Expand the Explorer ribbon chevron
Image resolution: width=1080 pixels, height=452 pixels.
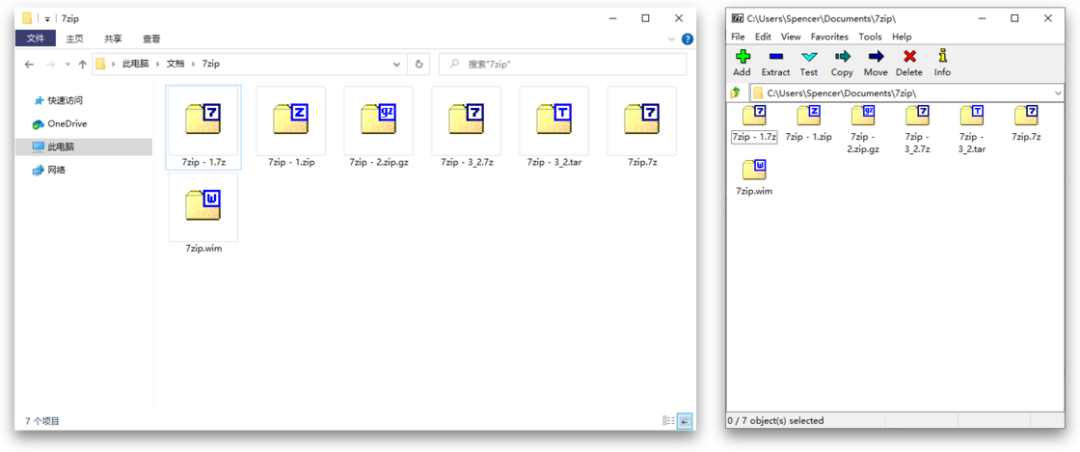coord(672,39)
